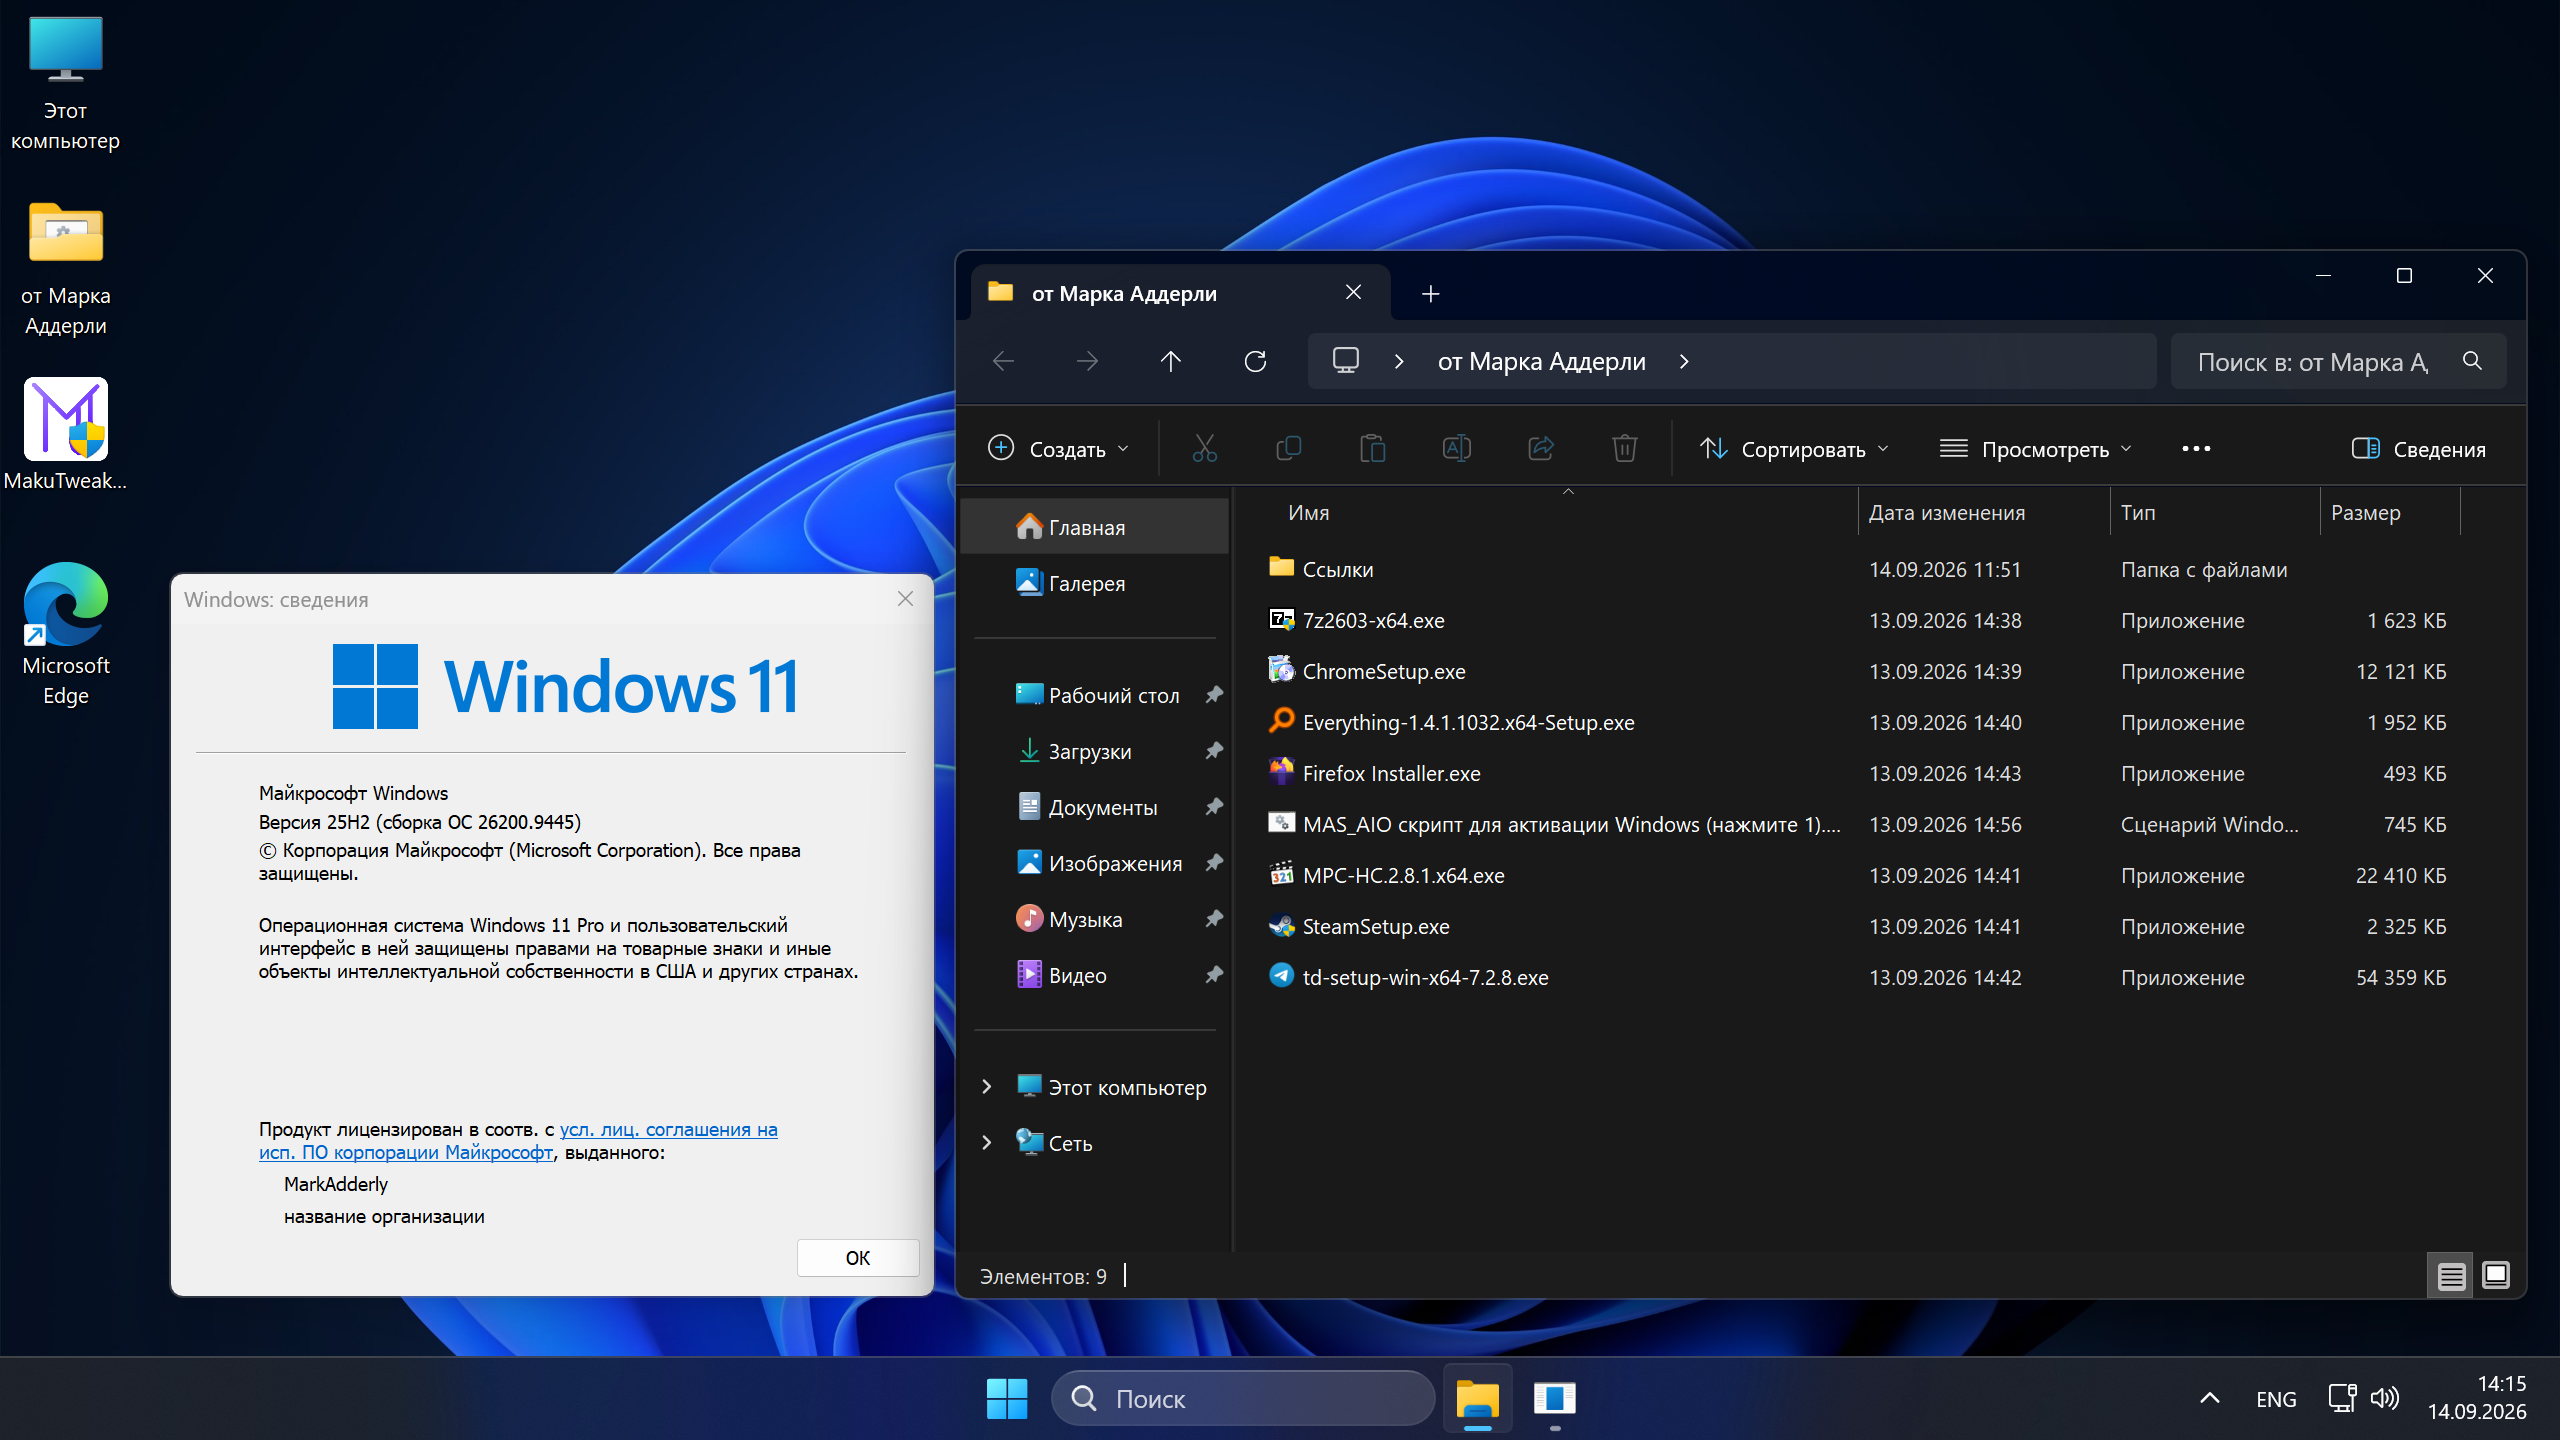This screenshot has height=1440, width=2560.
Task: Open "Рабочий стол" in the navigation pane
Action: point(1095,695)
